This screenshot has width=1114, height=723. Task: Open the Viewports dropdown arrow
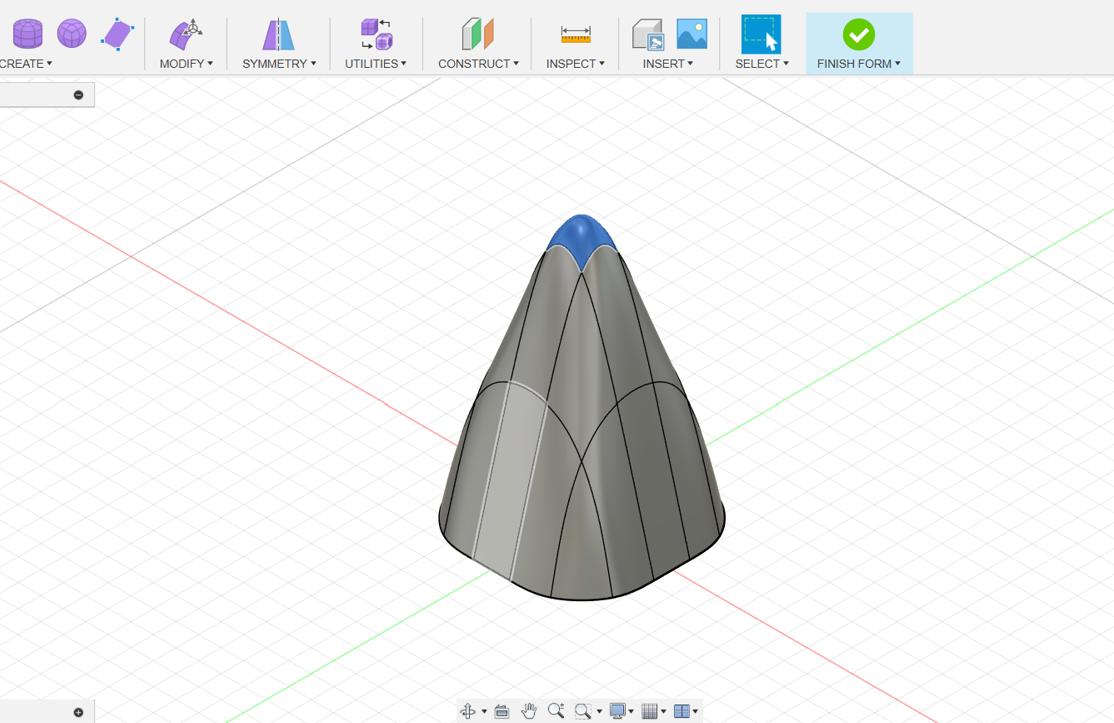[695, 712]
